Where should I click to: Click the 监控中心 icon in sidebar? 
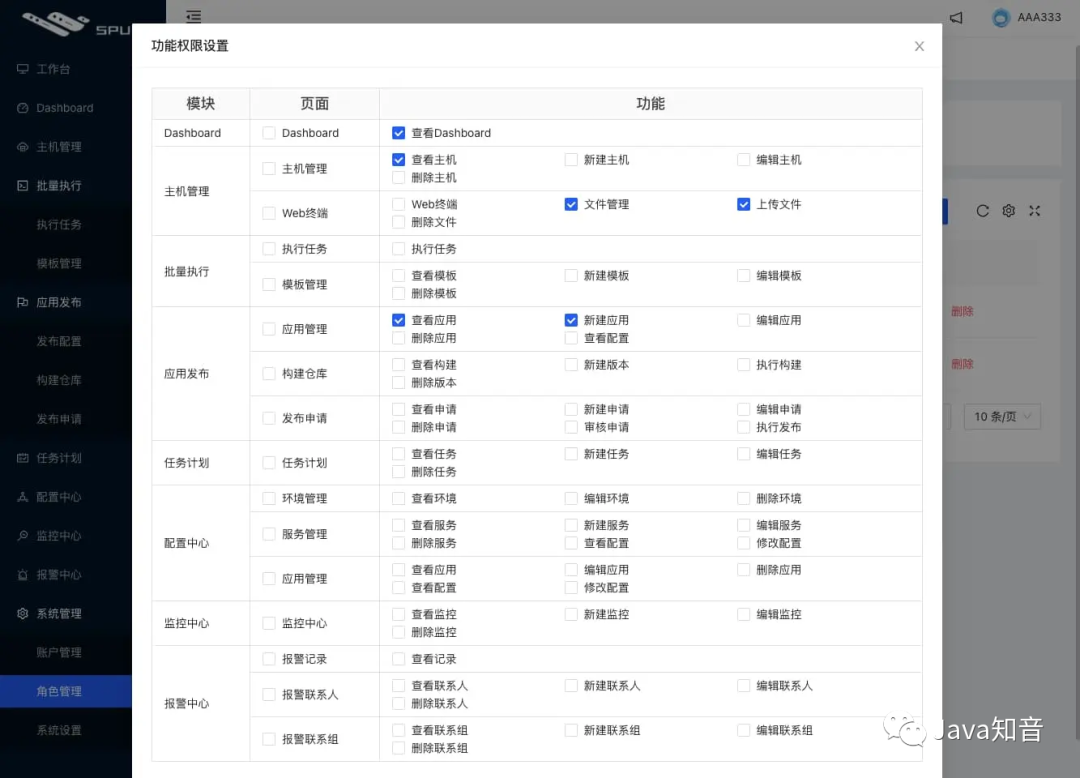coord(23,535)
